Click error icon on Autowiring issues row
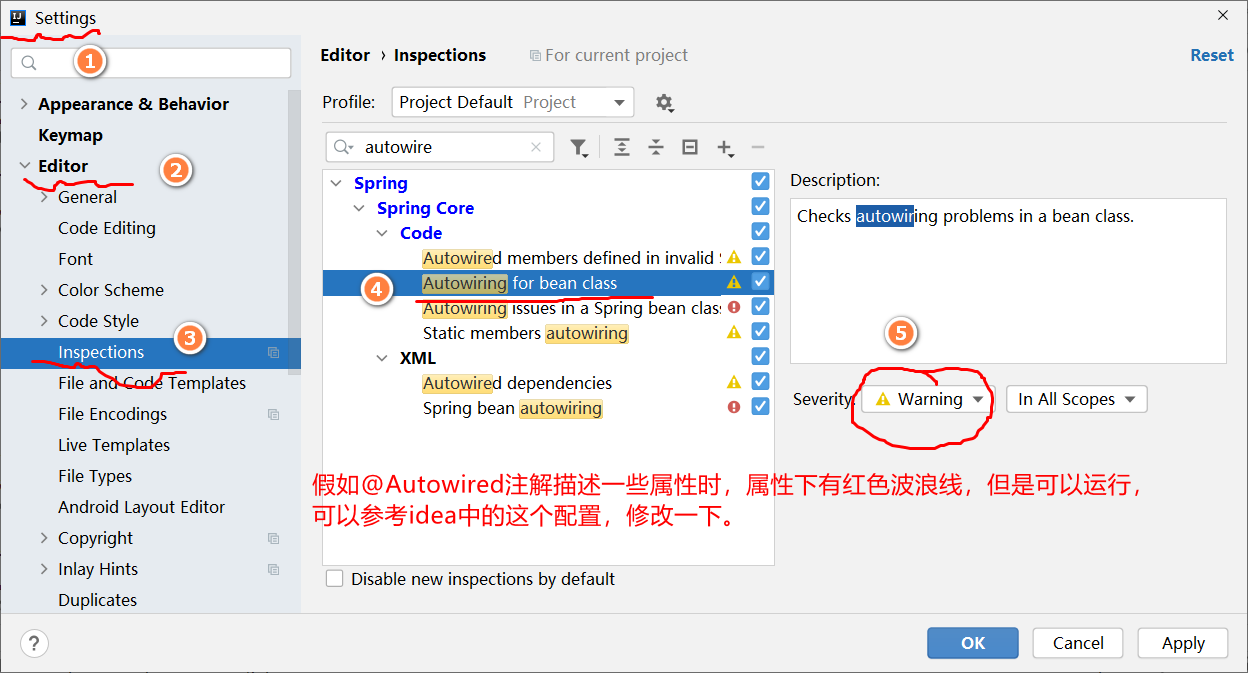Viewport: 1248px width, 673px height. click(x=734, y=307)
